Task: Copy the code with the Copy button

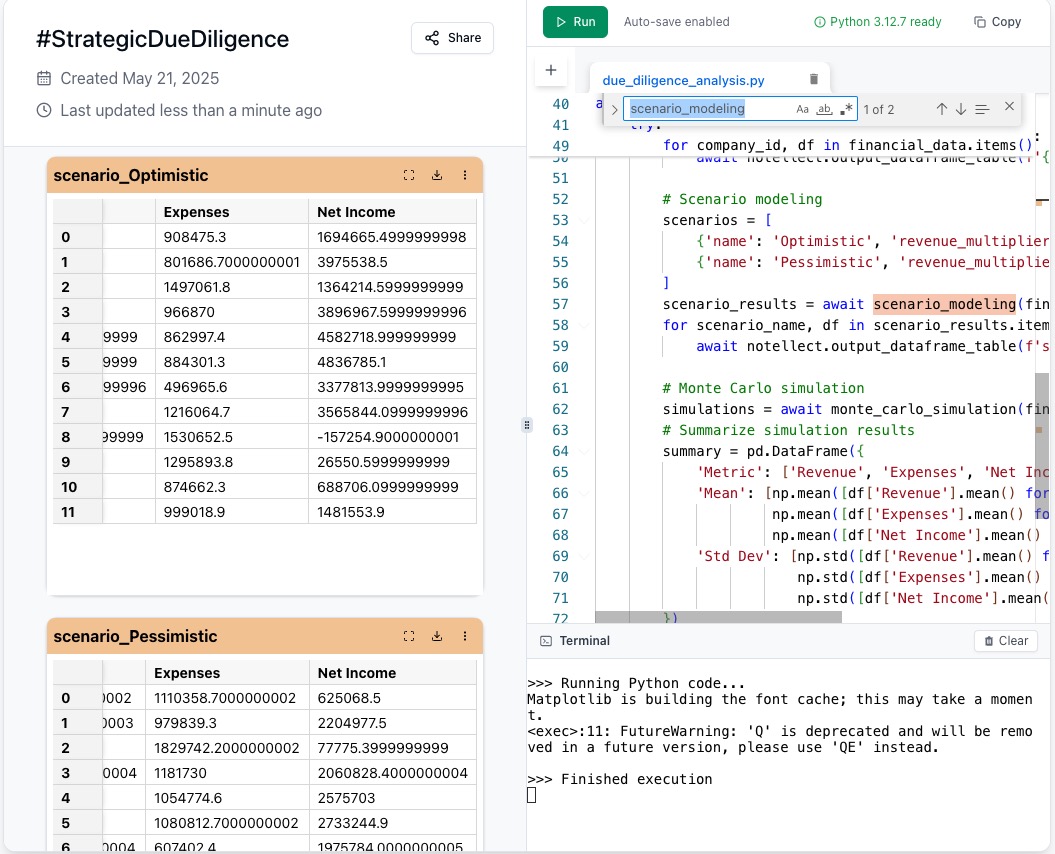Action: (x=997, y=22)
